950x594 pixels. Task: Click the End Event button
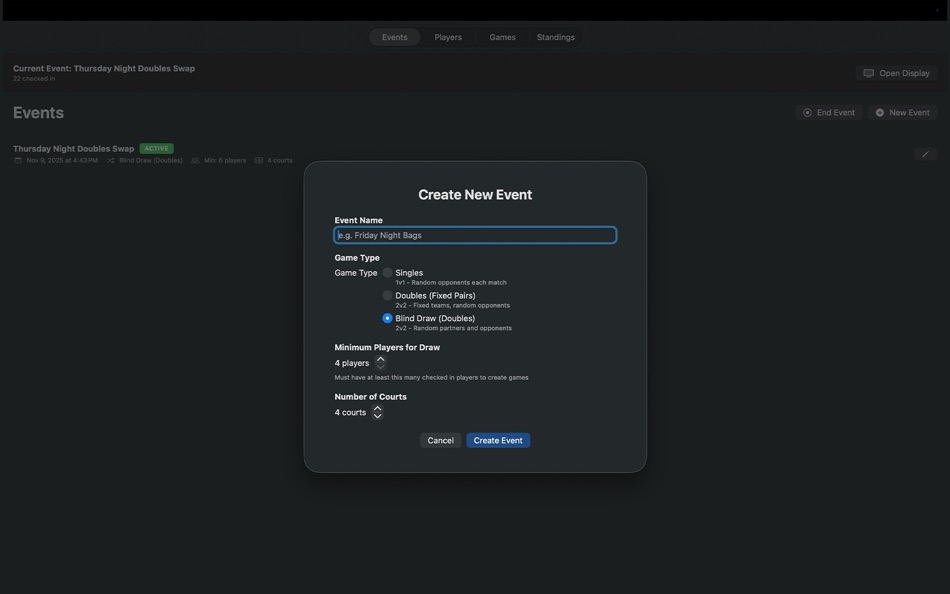tap(828, 113)
